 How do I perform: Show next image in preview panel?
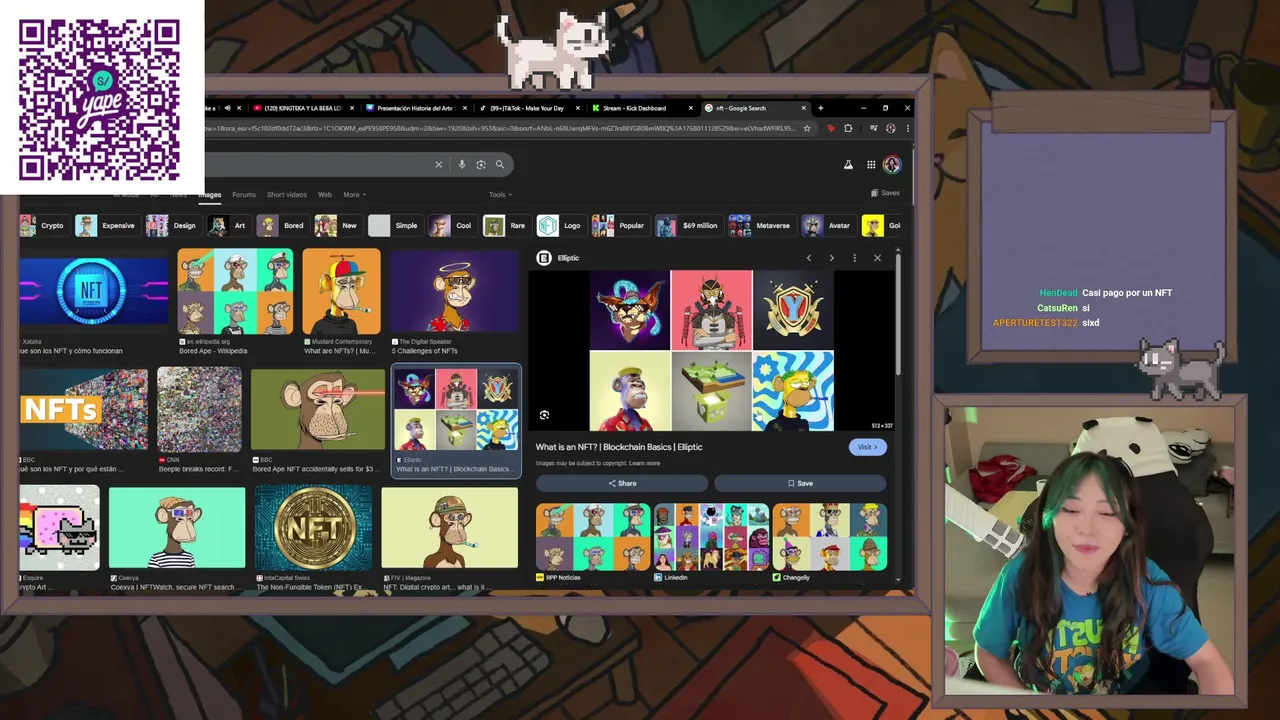coord(831,258)
